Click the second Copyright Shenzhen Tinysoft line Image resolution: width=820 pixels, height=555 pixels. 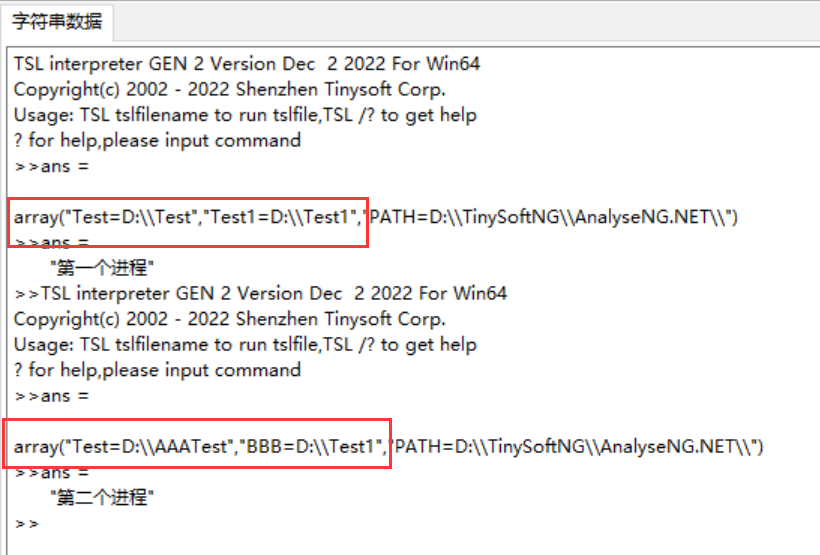click(229, 319)
